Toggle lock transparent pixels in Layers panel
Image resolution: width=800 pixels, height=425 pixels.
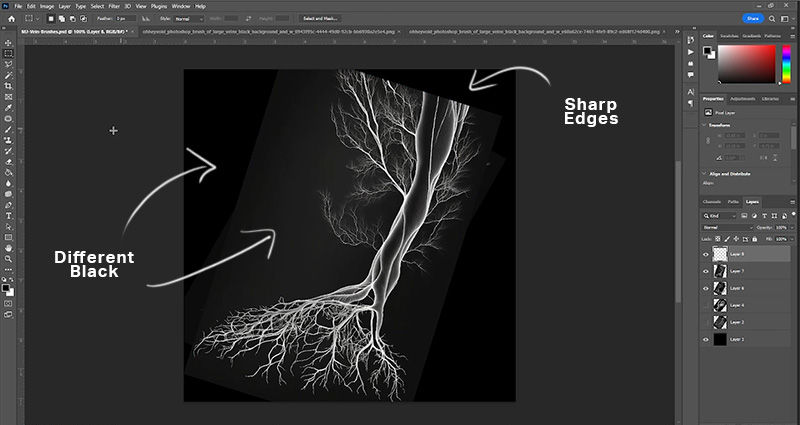(718, 239)
